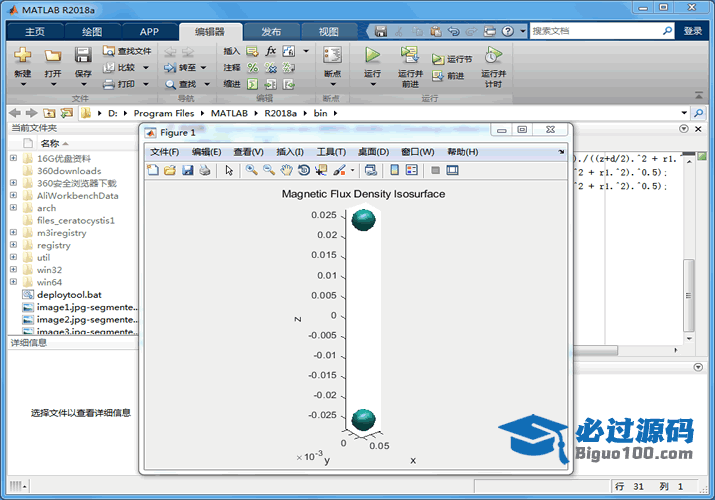Click the back arrow in address bar

[15, 113]
